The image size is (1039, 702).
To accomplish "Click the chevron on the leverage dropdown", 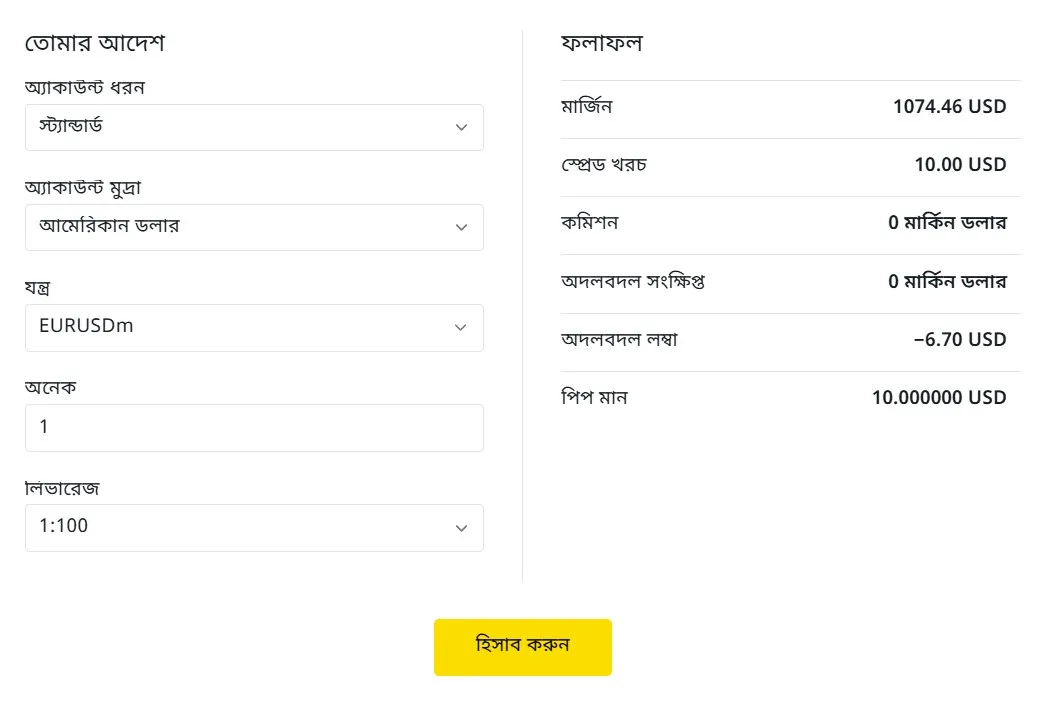I will [461, 527].
